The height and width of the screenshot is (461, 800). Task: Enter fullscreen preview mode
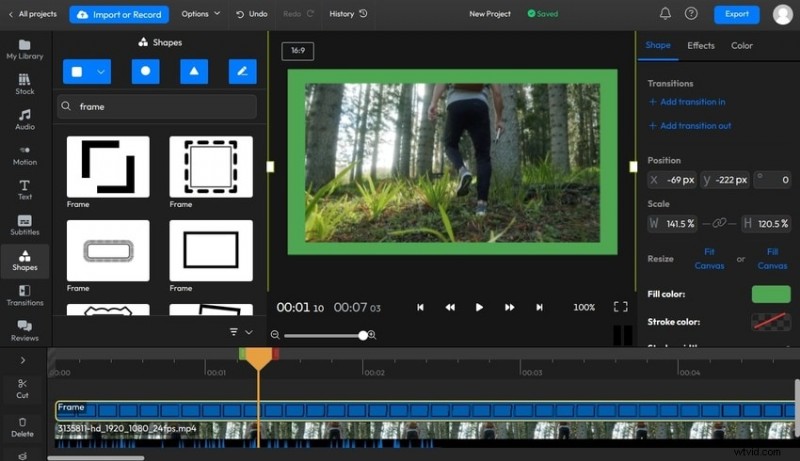[620, 307]
